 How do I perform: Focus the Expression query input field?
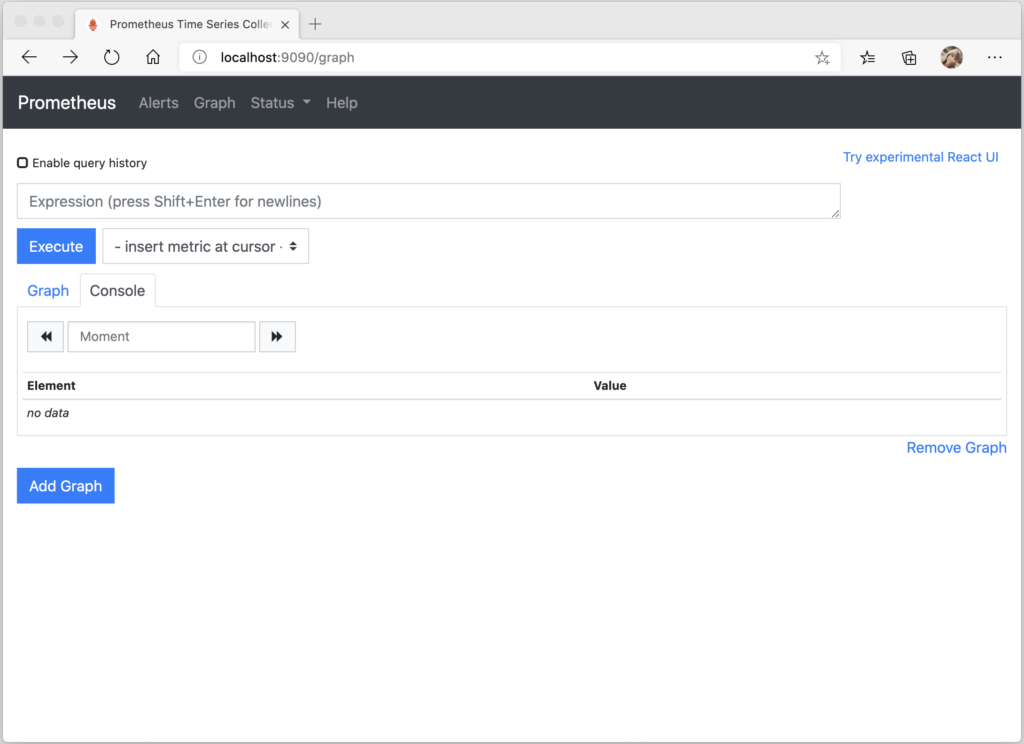tap(428, 201)
